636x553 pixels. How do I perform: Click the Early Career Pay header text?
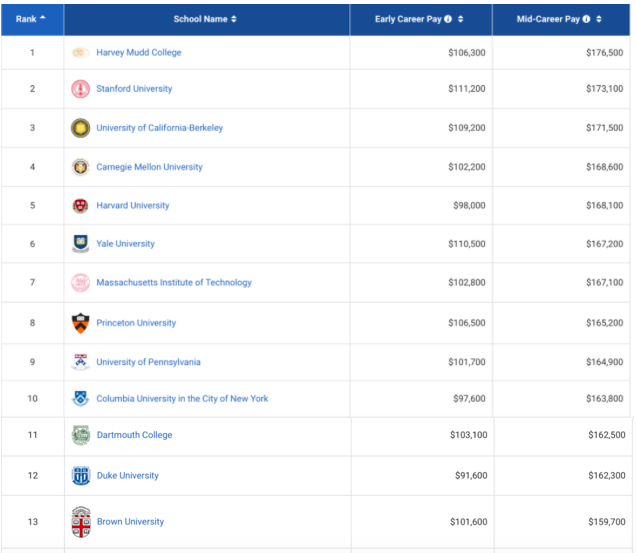click(x=408, y=19)
